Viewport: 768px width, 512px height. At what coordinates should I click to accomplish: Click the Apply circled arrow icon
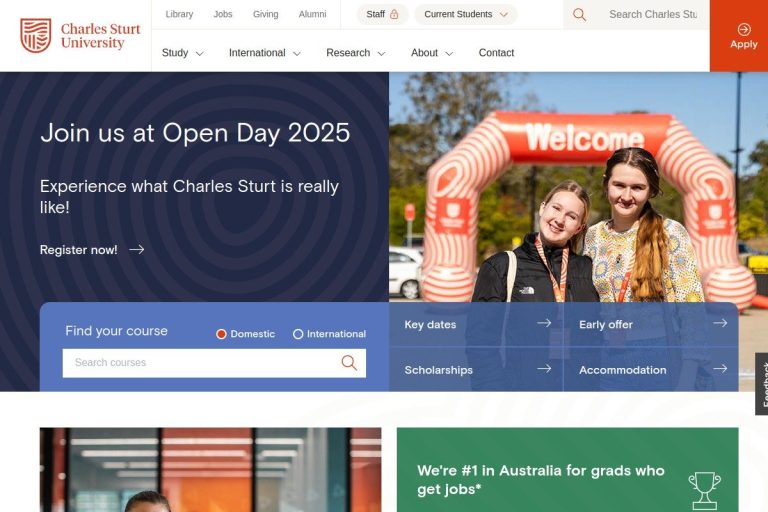(744, 29)
